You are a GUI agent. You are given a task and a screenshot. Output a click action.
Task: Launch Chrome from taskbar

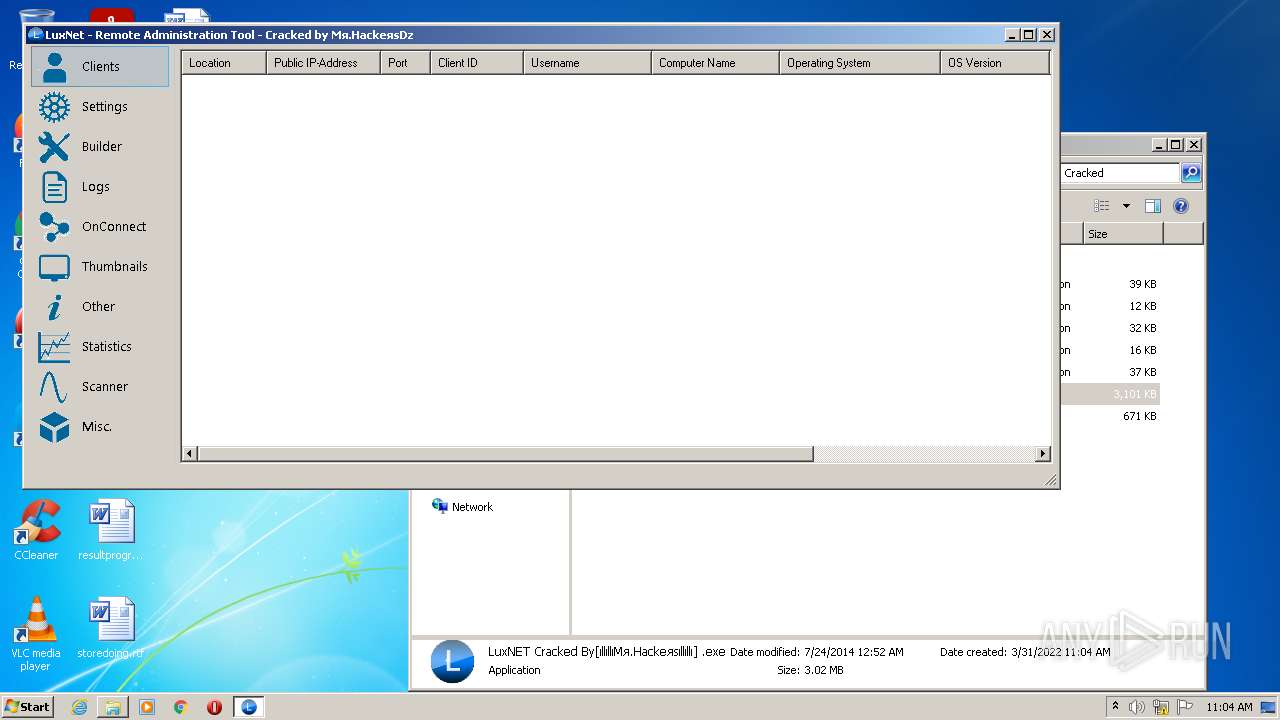click(180, 707)
